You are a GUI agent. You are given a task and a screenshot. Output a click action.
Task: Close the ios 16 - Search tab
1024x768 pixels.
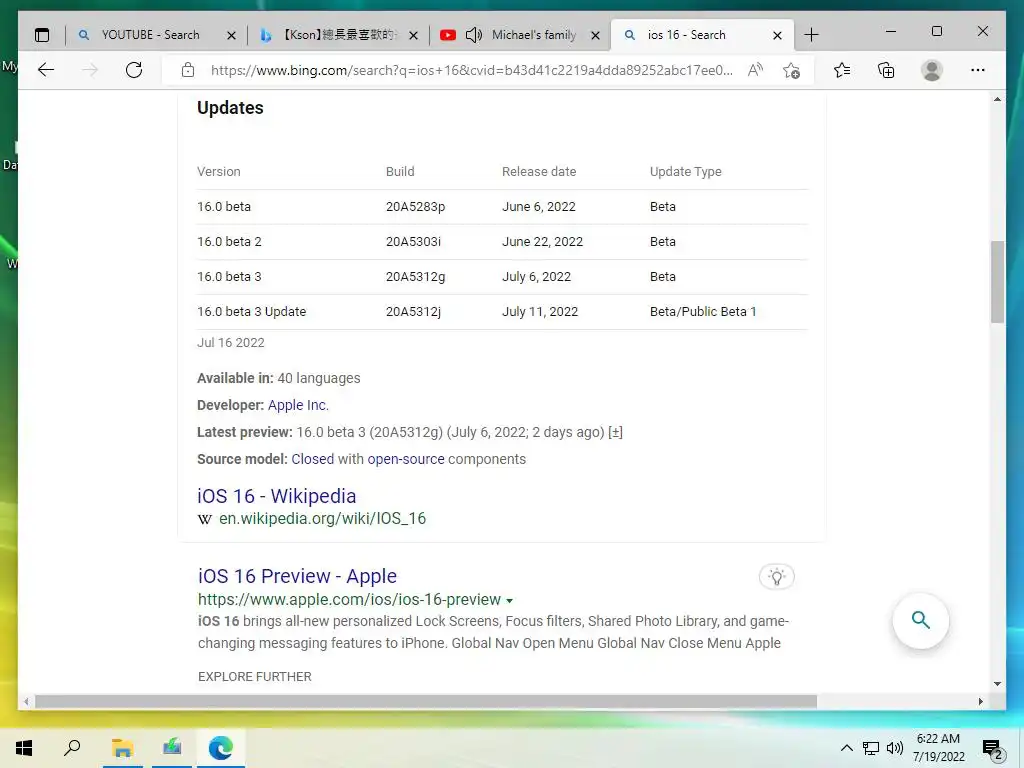(777, 35)
